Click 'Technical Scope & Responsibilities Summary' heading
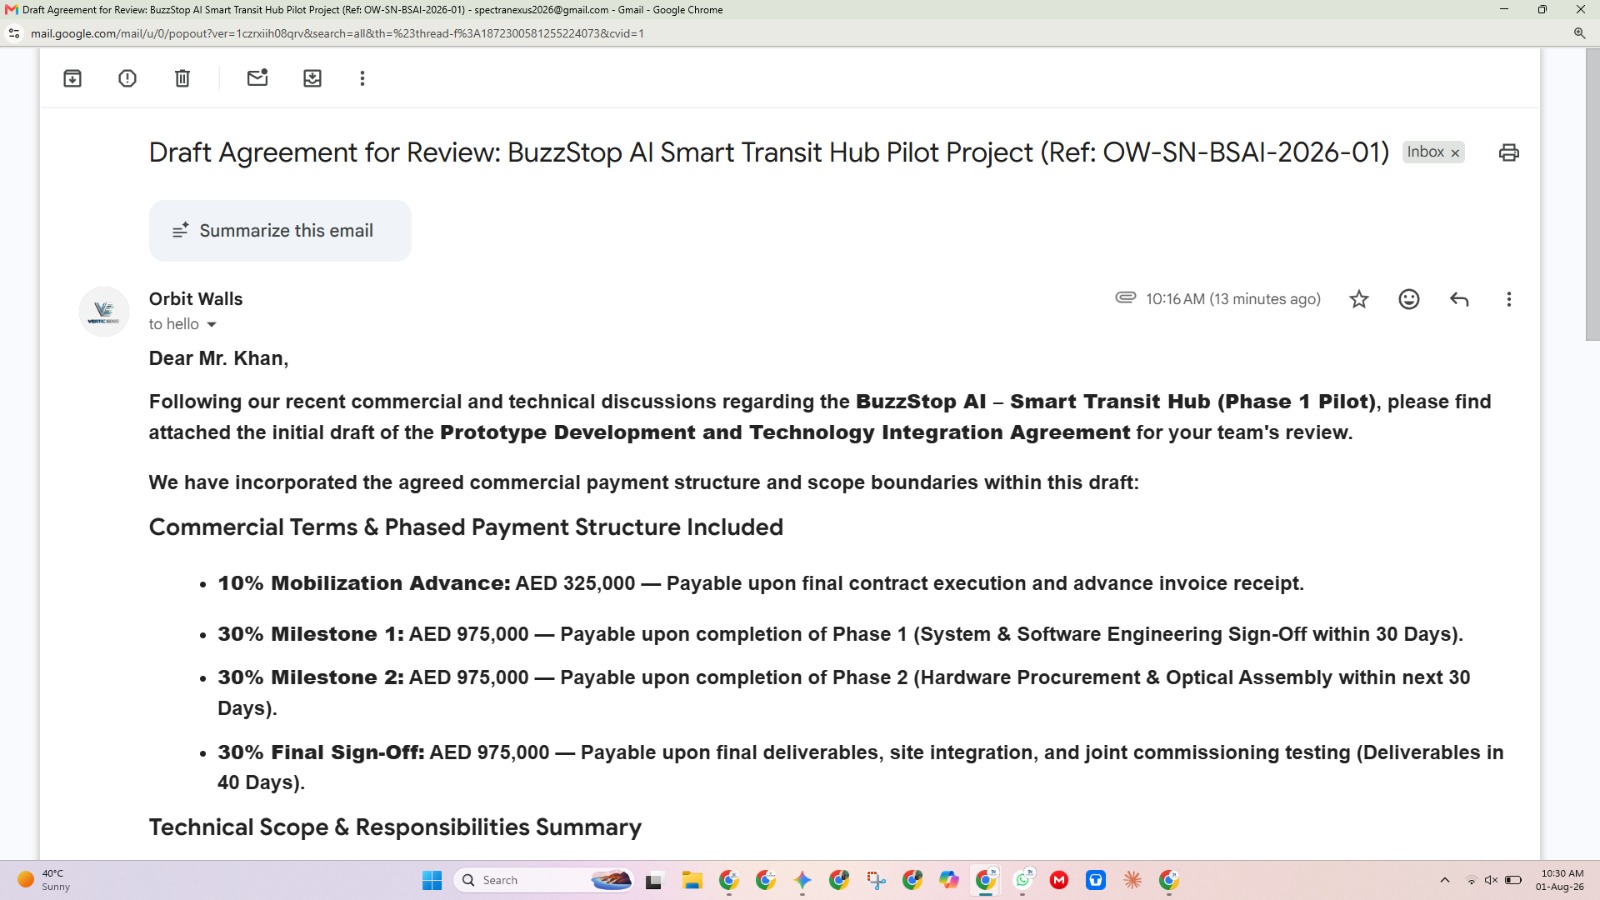 pos(395,827)
